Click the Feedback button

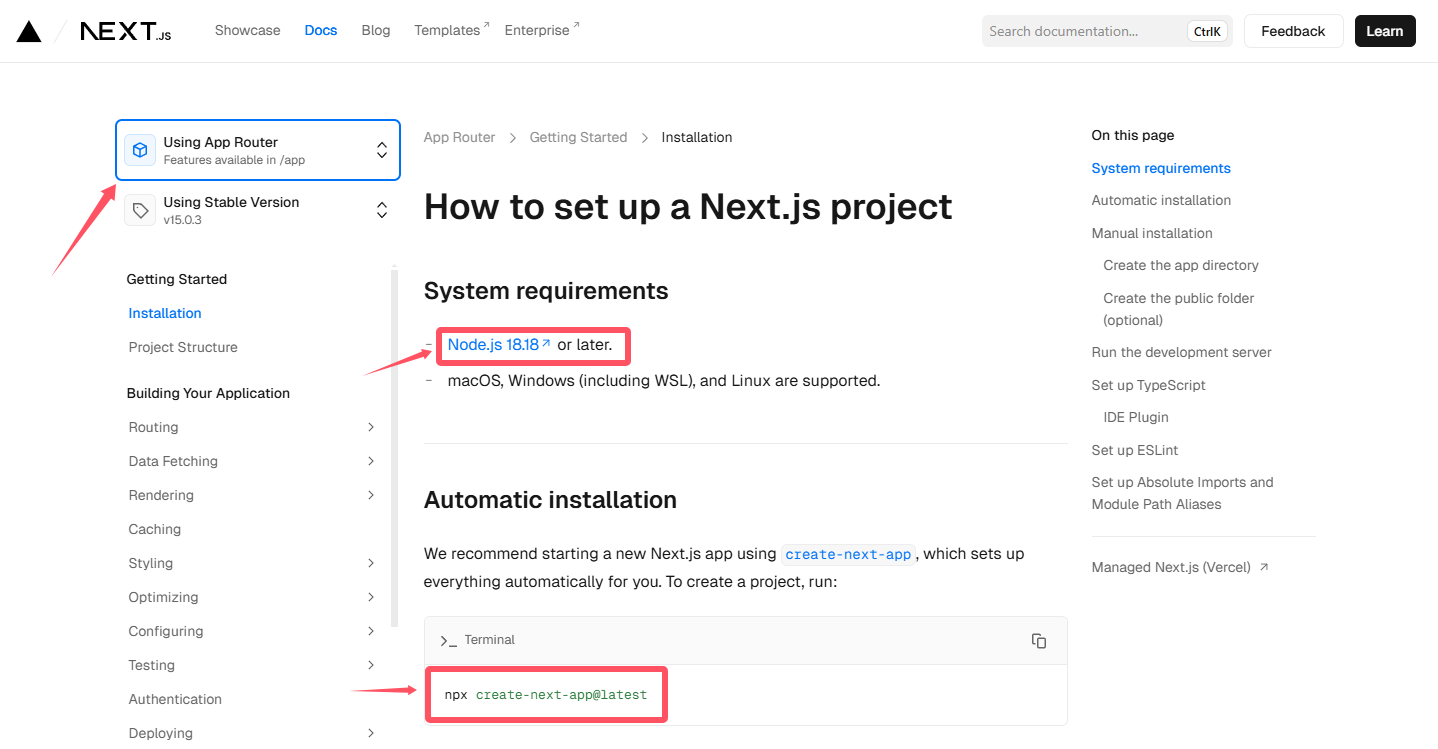tap(1293, 31)
